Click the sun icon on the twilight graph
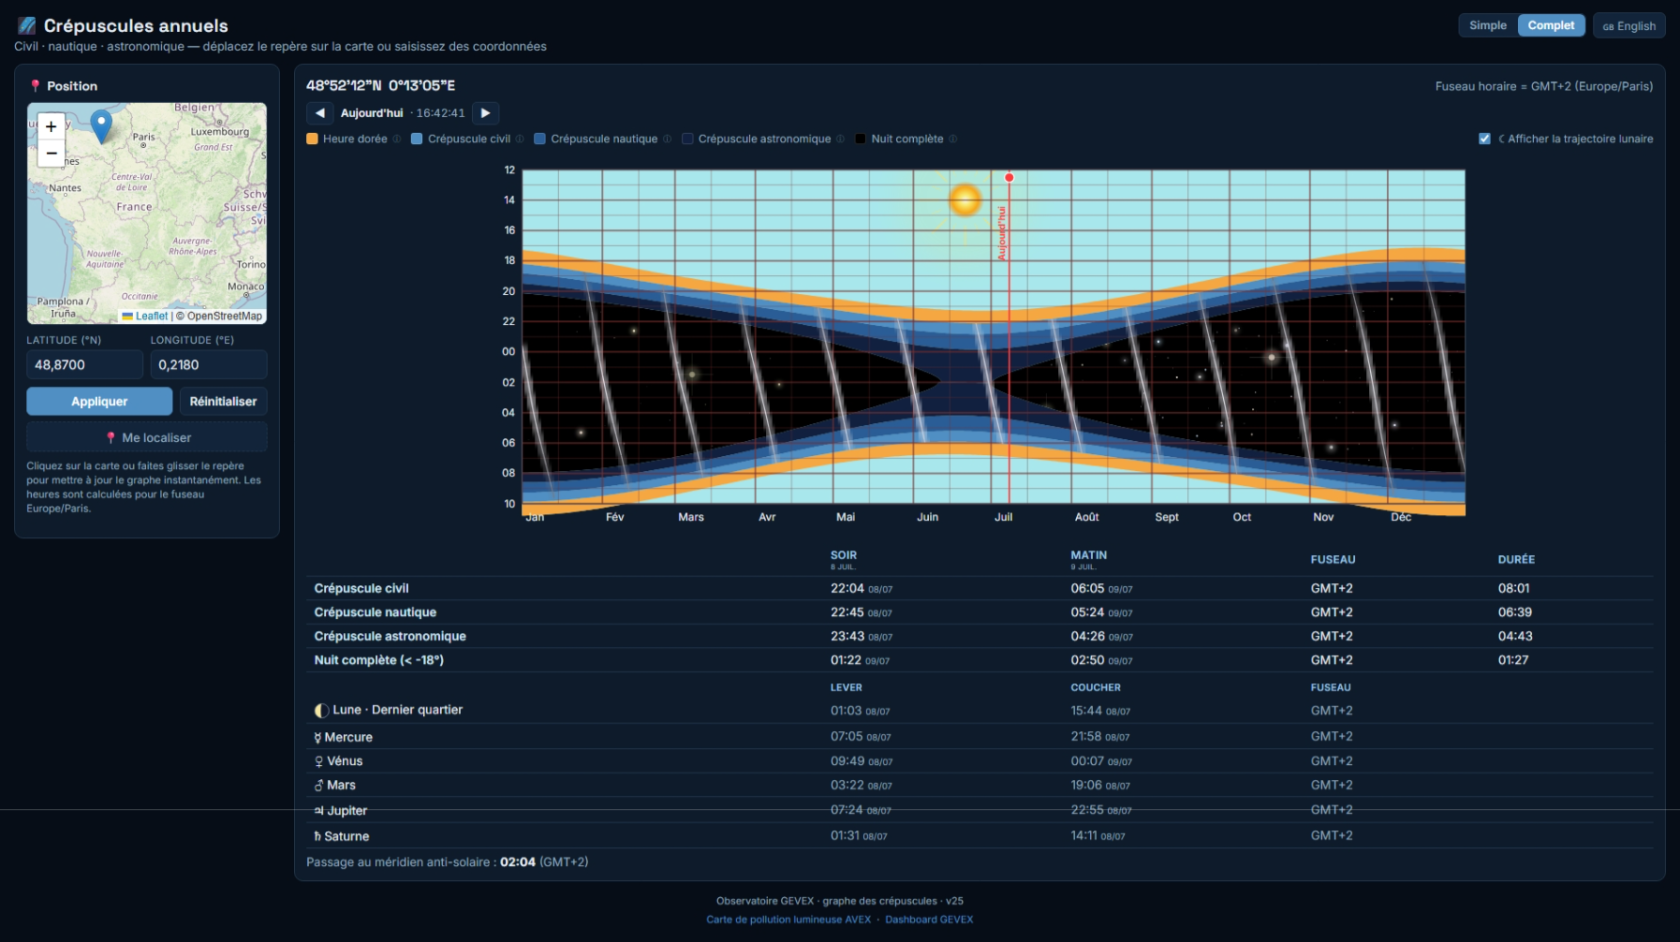Viewport: 1680px width, 942px height. tap(965, 200)
